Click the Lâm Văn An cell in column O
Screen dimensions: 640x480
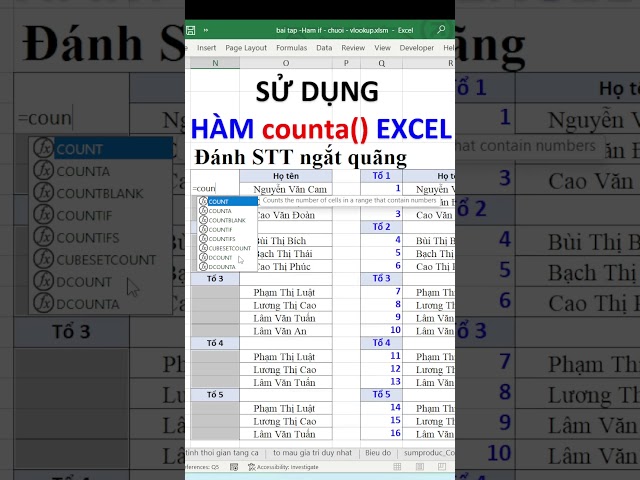(x=286, y=331)
